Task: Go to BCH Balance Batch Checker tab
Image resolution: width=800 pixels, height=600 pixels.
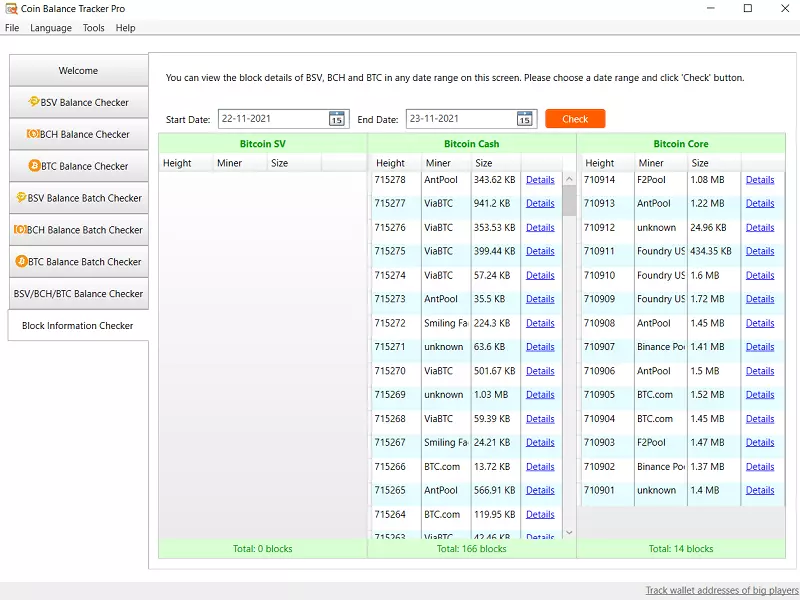Action: click(78, 230)
